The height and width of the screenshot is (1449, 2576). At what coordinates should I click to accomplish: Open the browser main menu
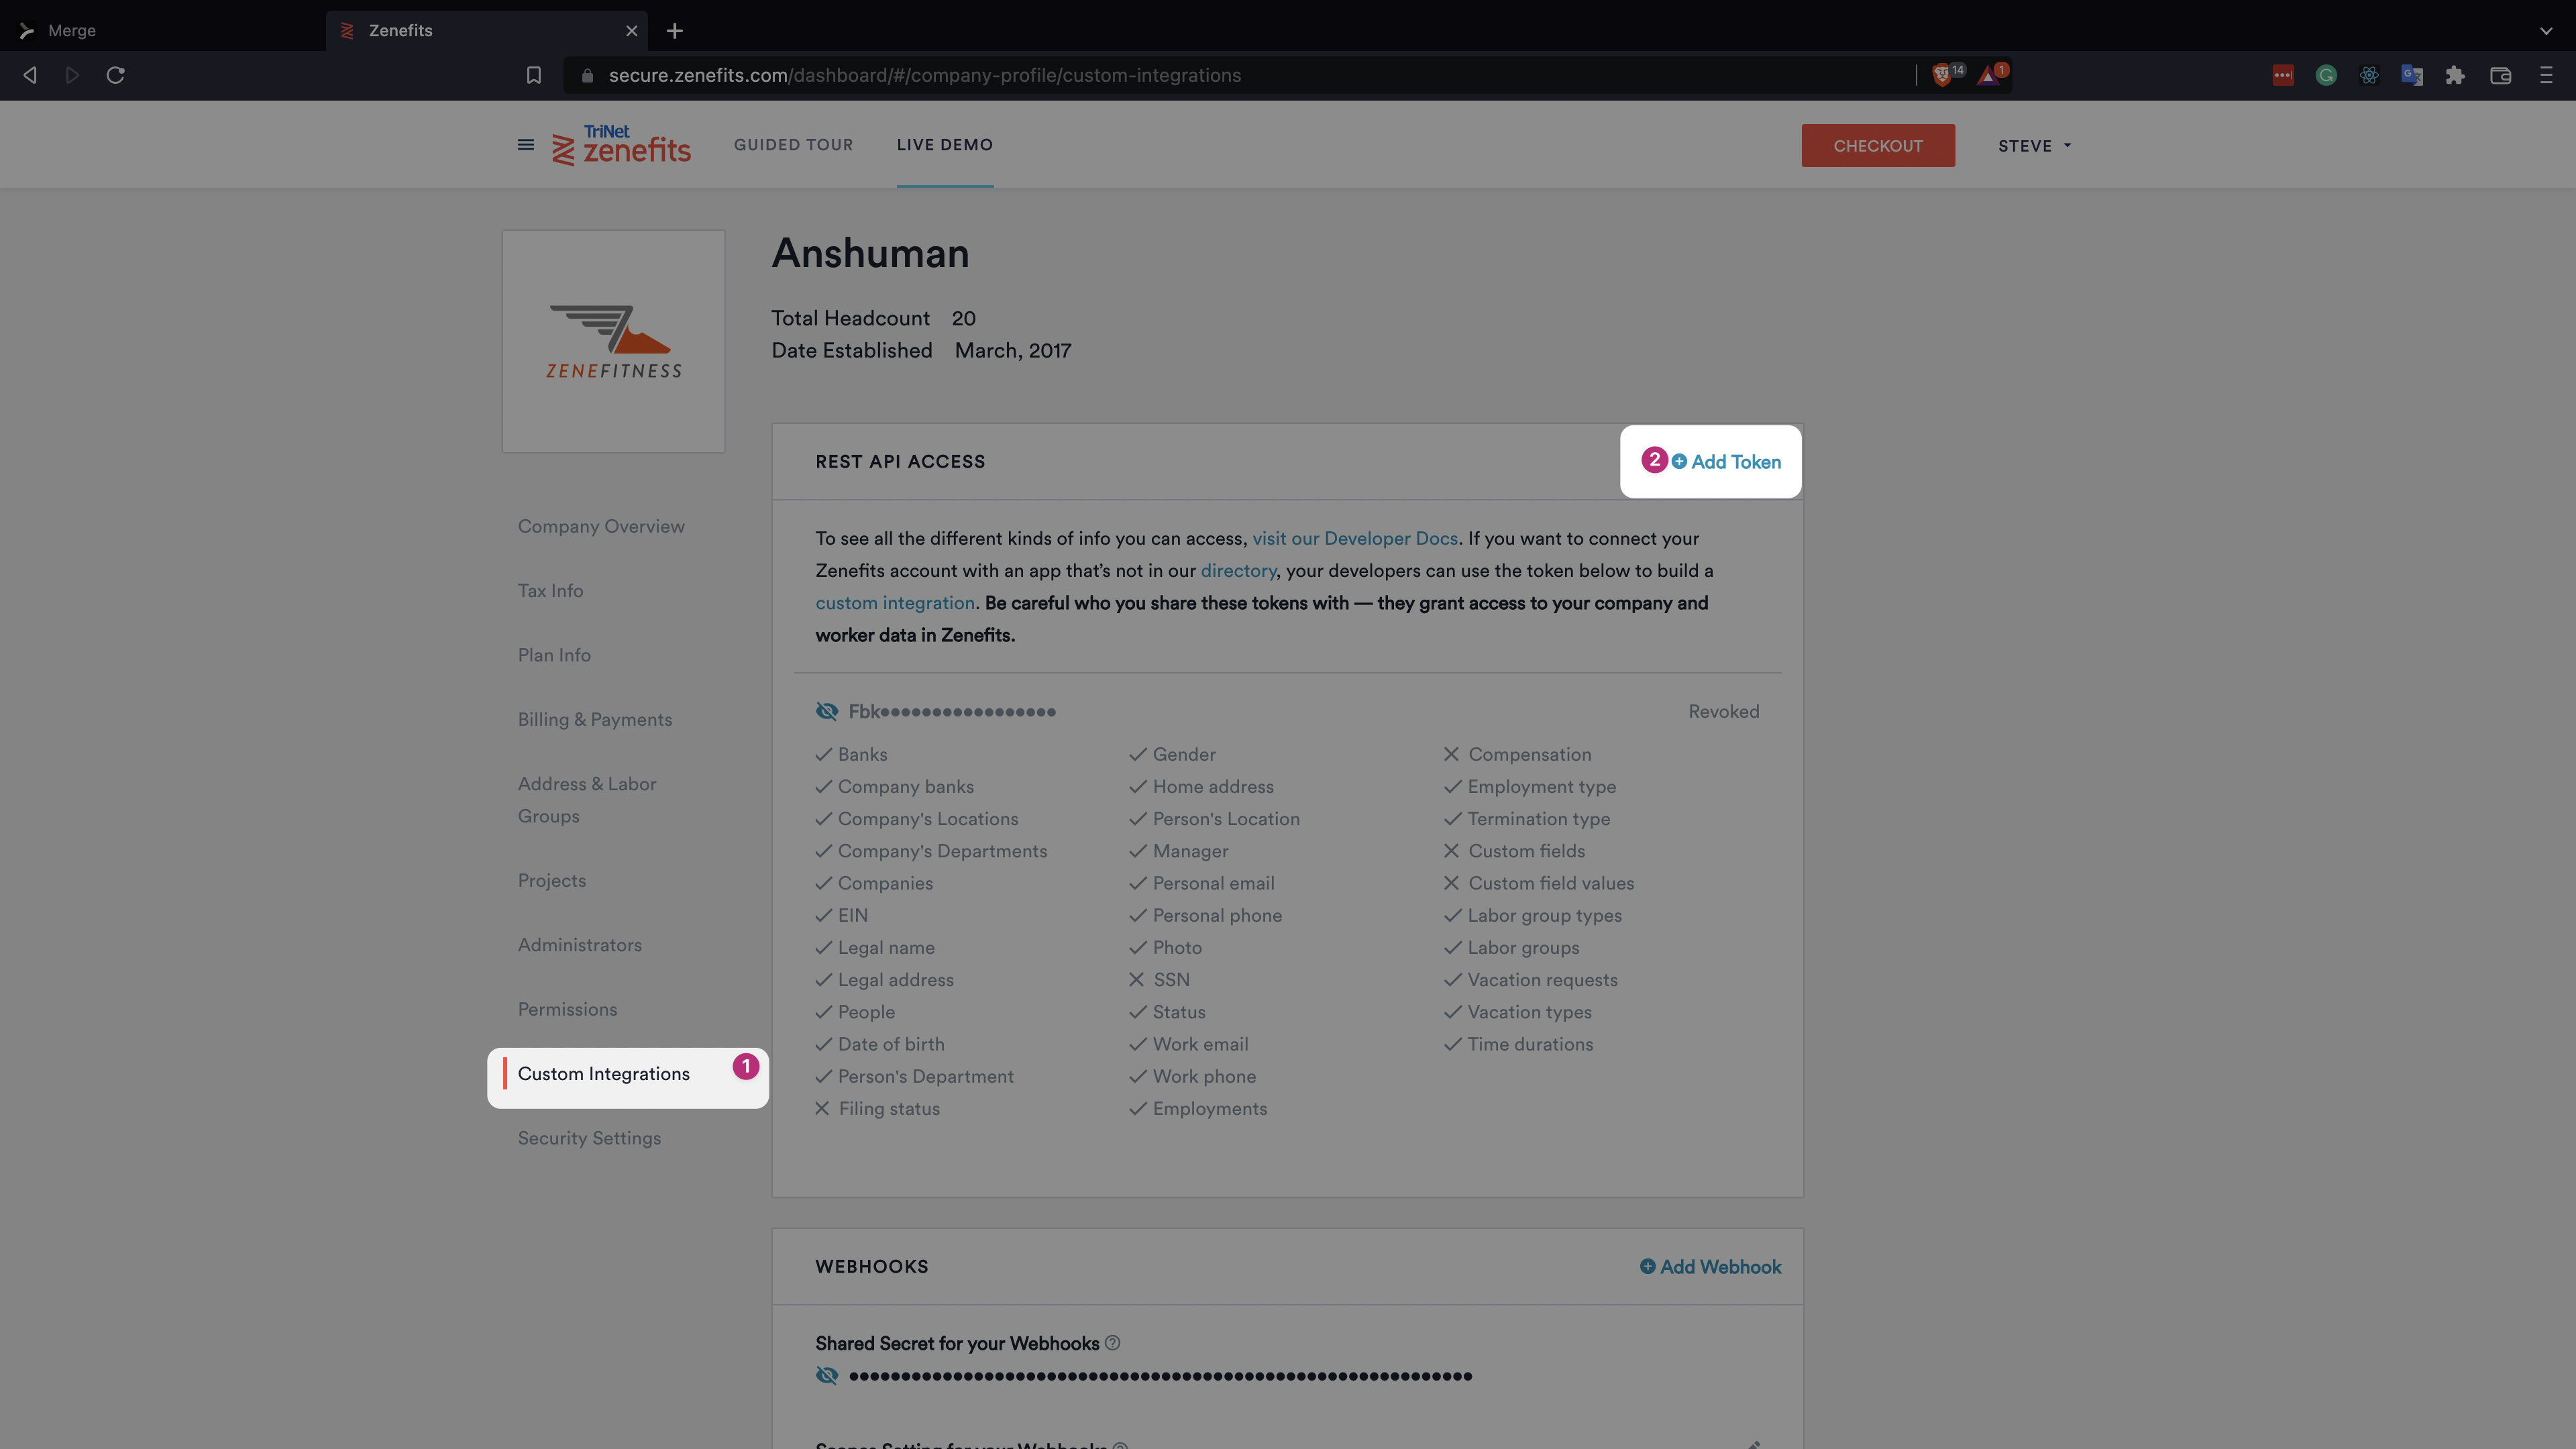coord(2546,75)
